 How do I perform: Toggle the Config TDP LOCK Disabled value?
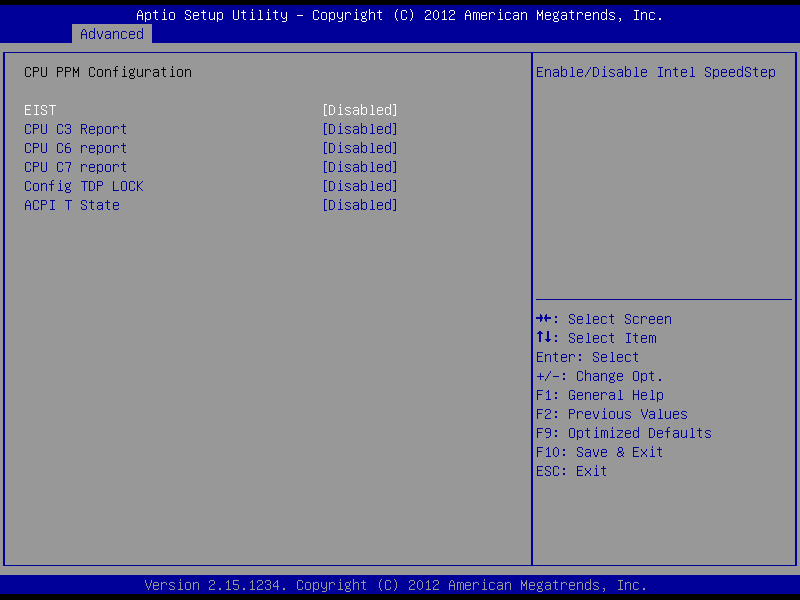pos(360,186)
